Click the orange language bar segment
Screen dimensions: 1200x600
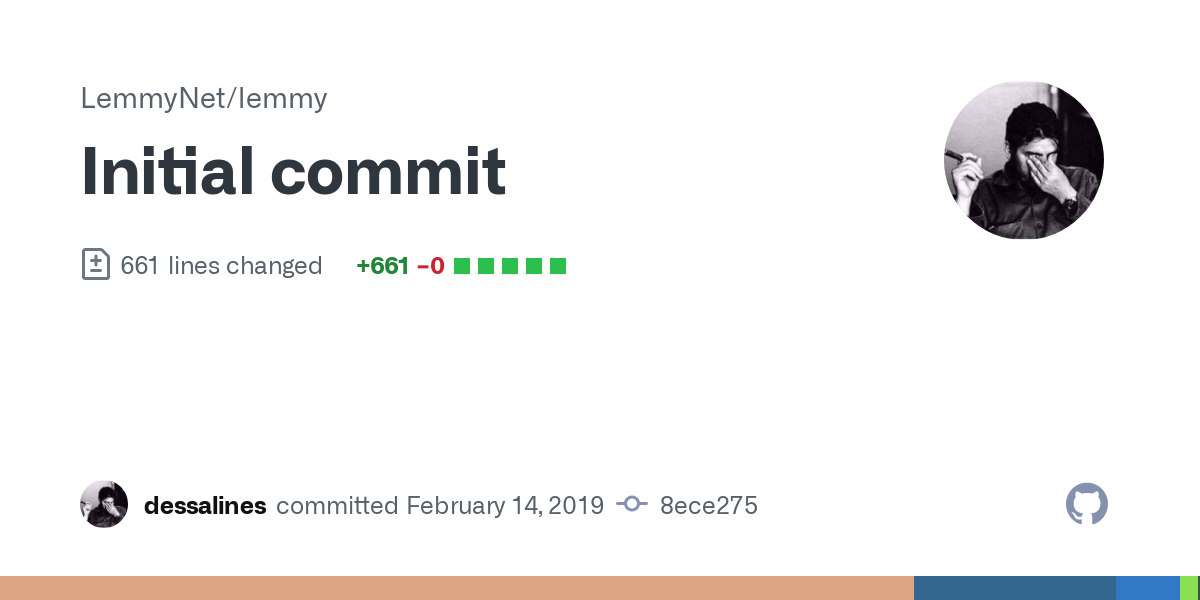pyautogui.click(x=457, y=588)
